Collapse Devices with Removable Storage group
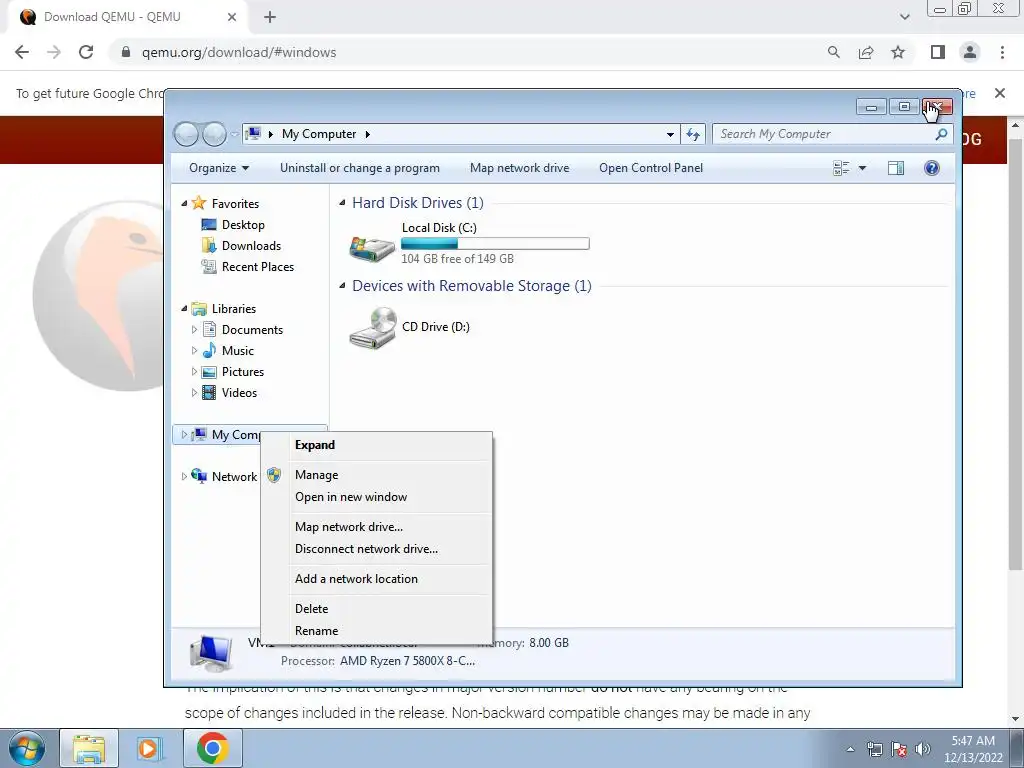Viewport: 1024px width, 768px height. pos(342,286)
